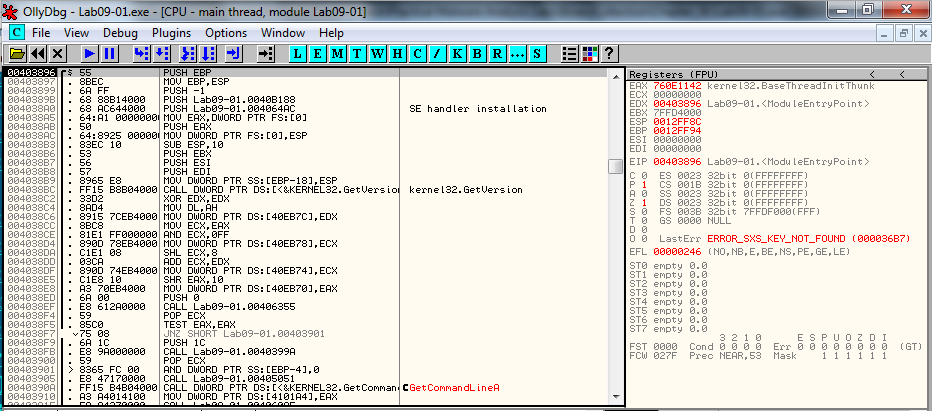Select the GetCommandLineA comment
932x411 pixels.
click(454, 388)
